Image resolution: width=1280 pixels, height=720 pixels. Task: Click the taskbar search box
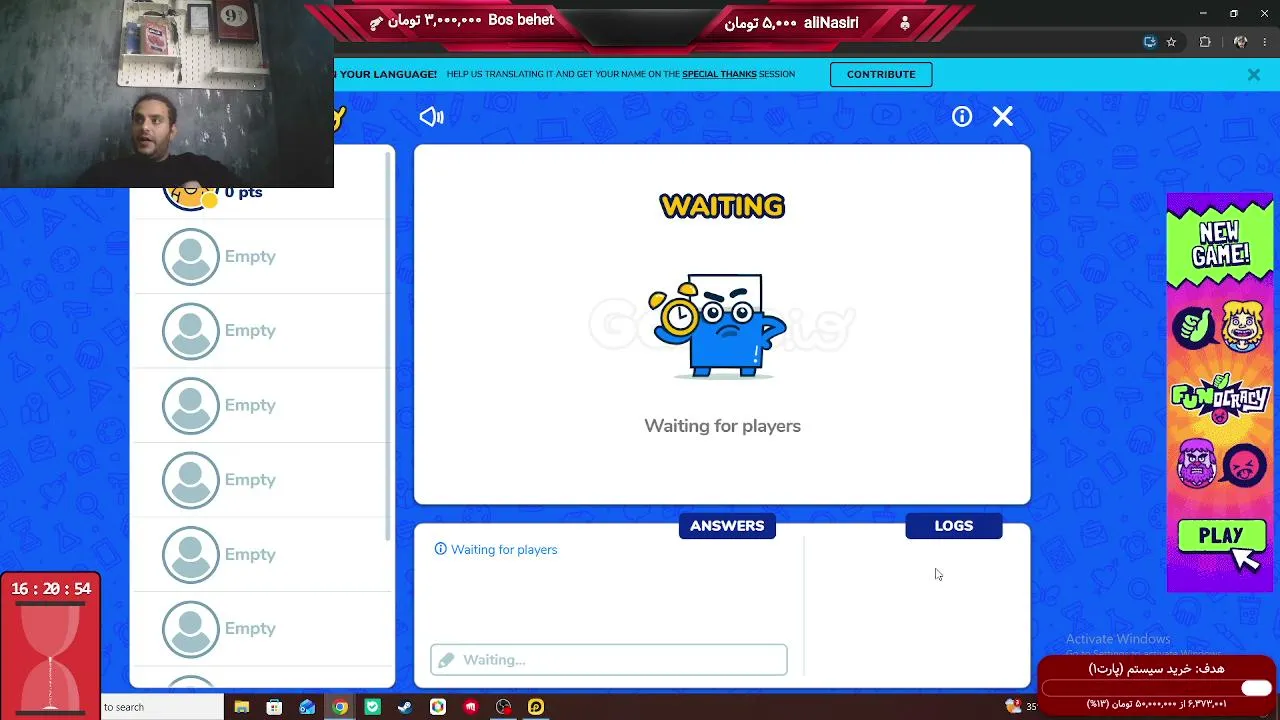point(162,707)
